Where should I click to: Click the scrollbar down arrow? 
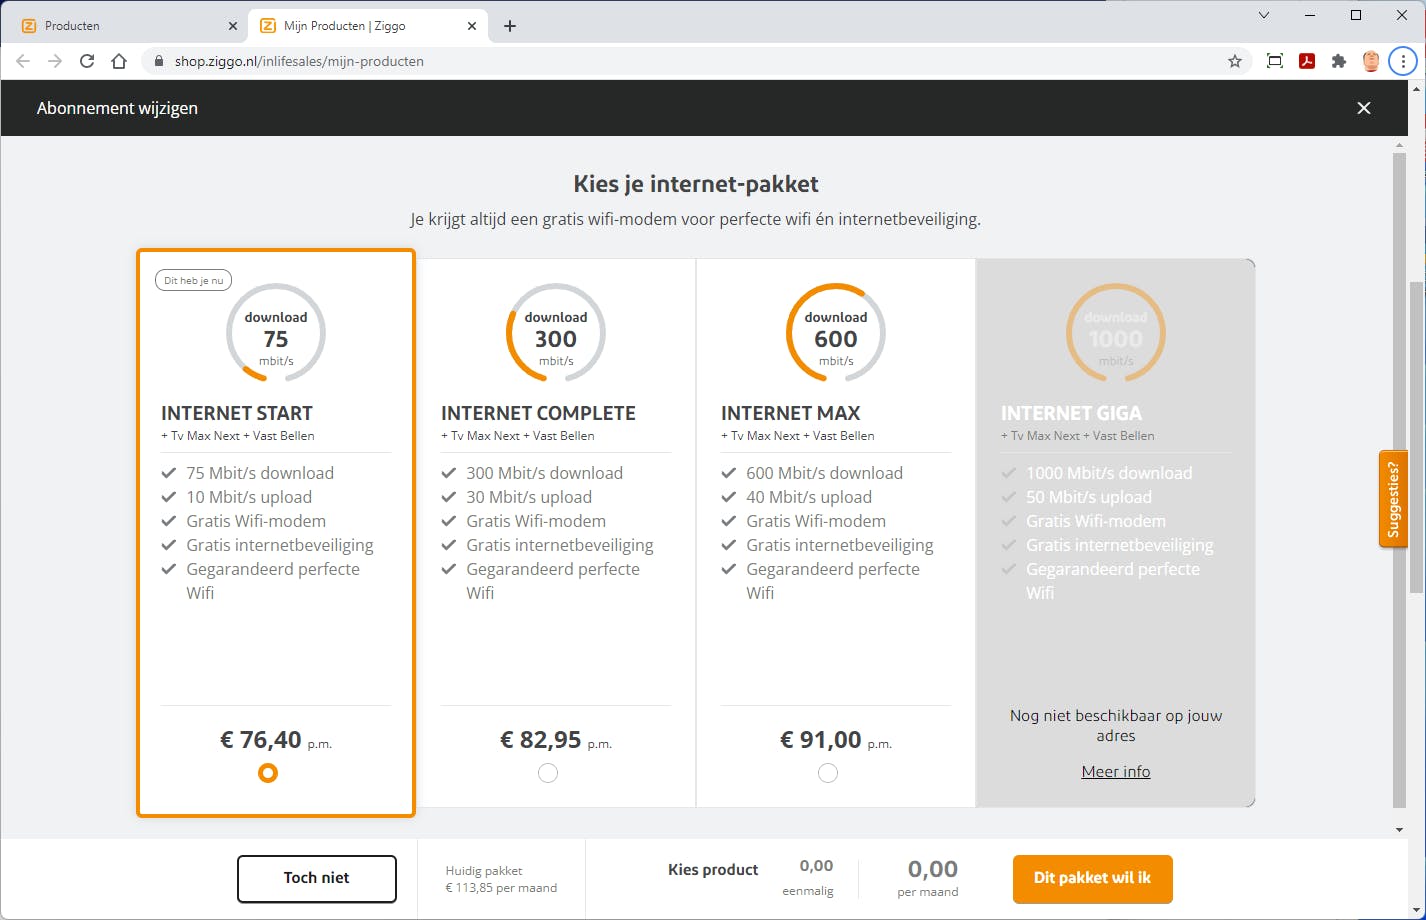(1399, 829)
